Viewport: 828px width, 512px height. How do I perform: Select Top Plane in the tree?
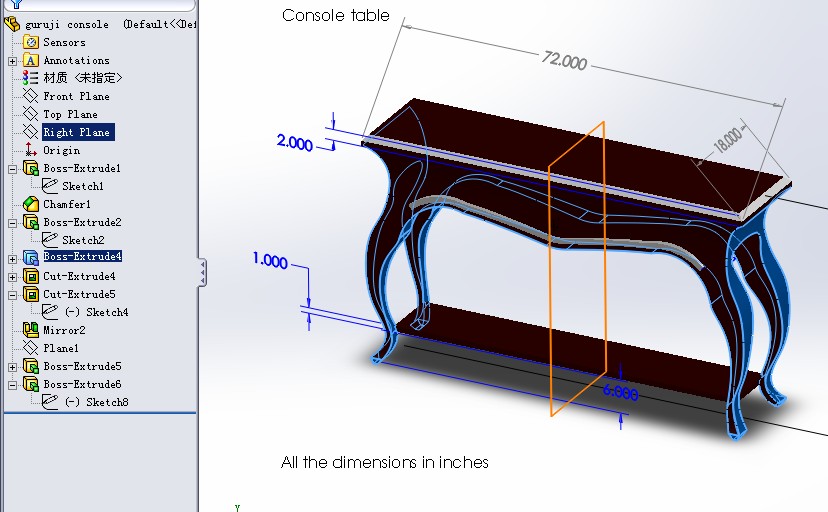(70, 114)
